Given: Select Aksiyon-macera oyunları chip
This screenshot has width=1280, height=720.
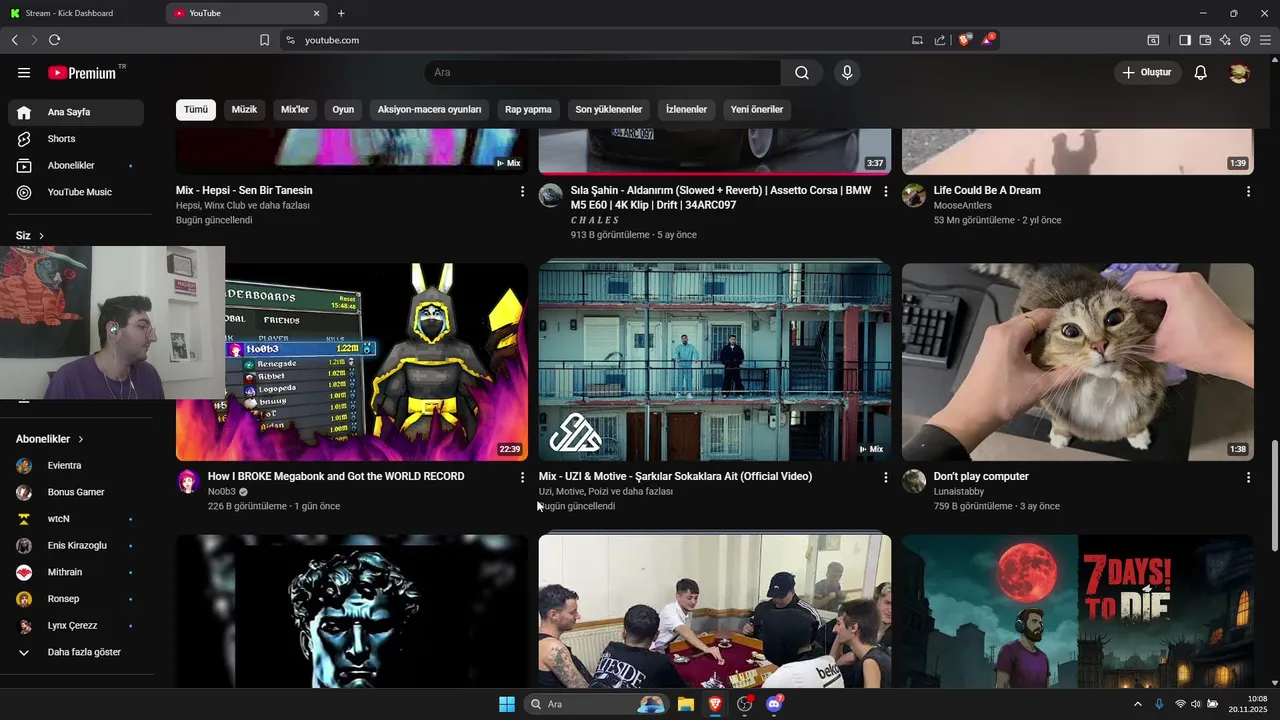Looking at the screenshot, I should 429,109.
